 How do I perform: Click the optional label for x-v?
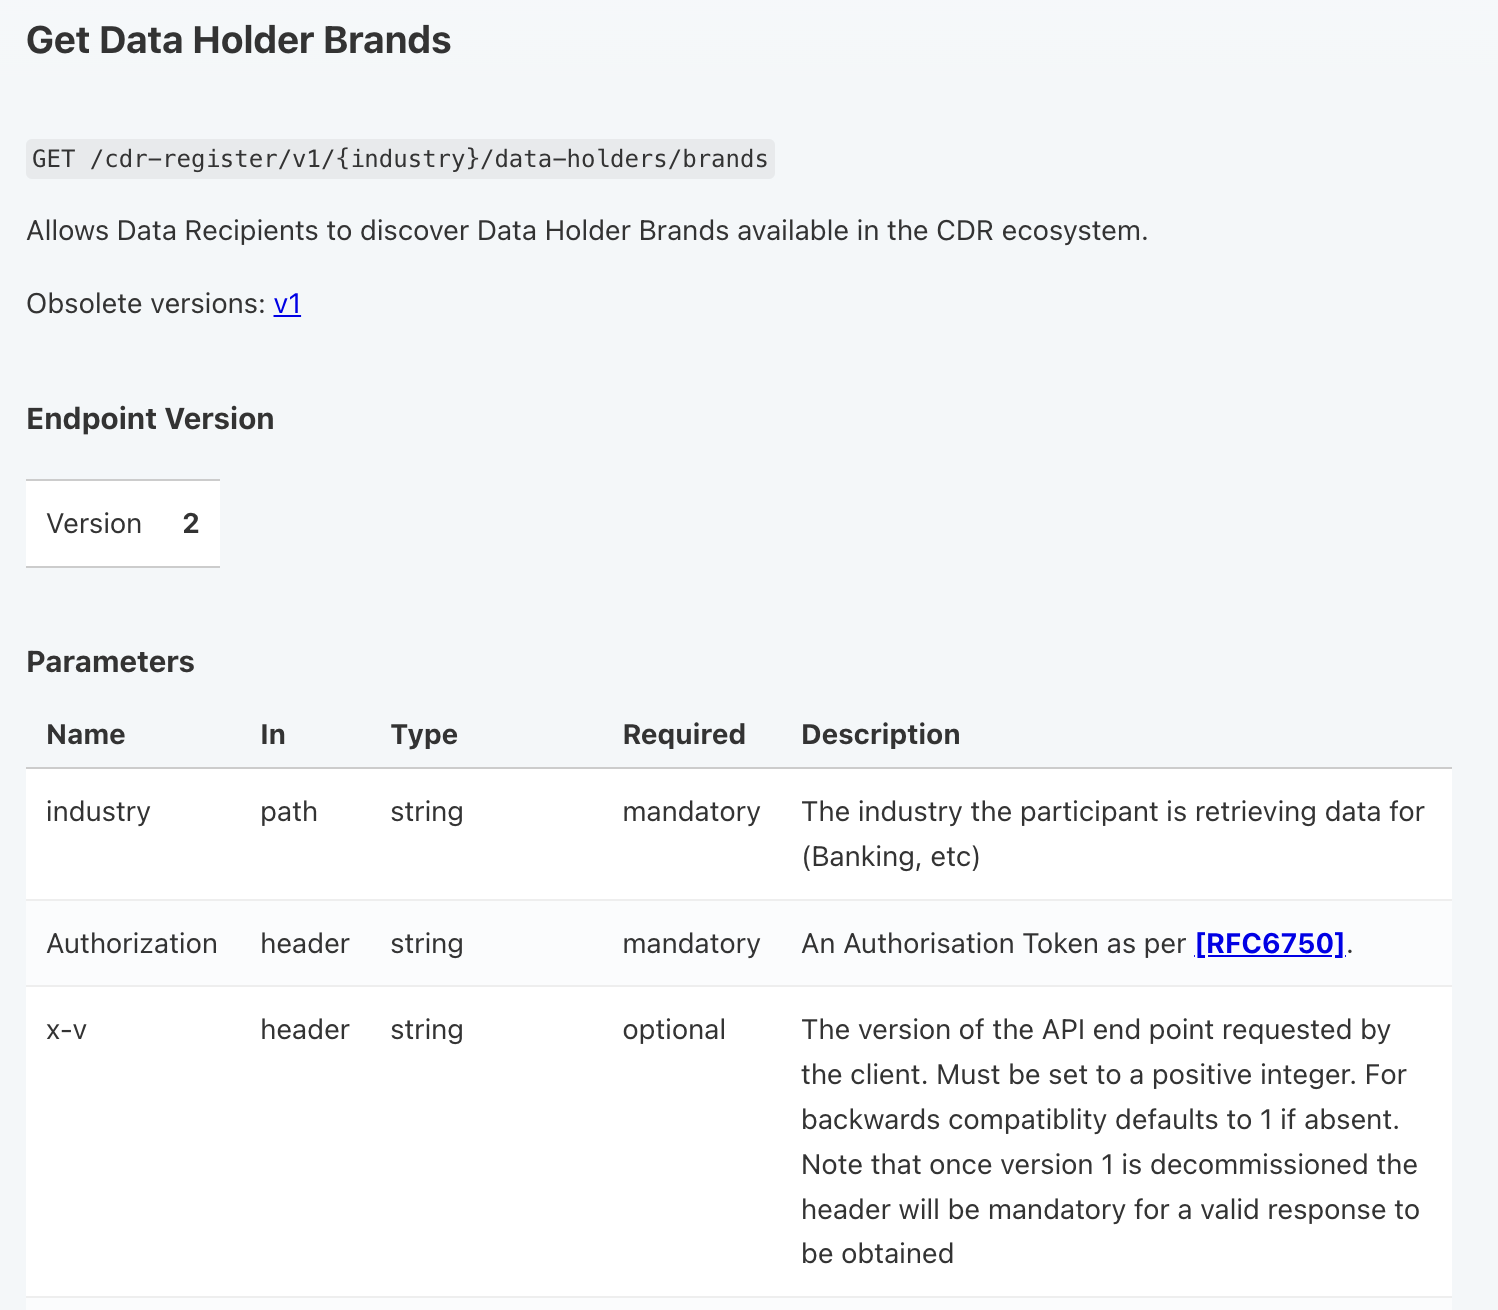point(674,1029)
